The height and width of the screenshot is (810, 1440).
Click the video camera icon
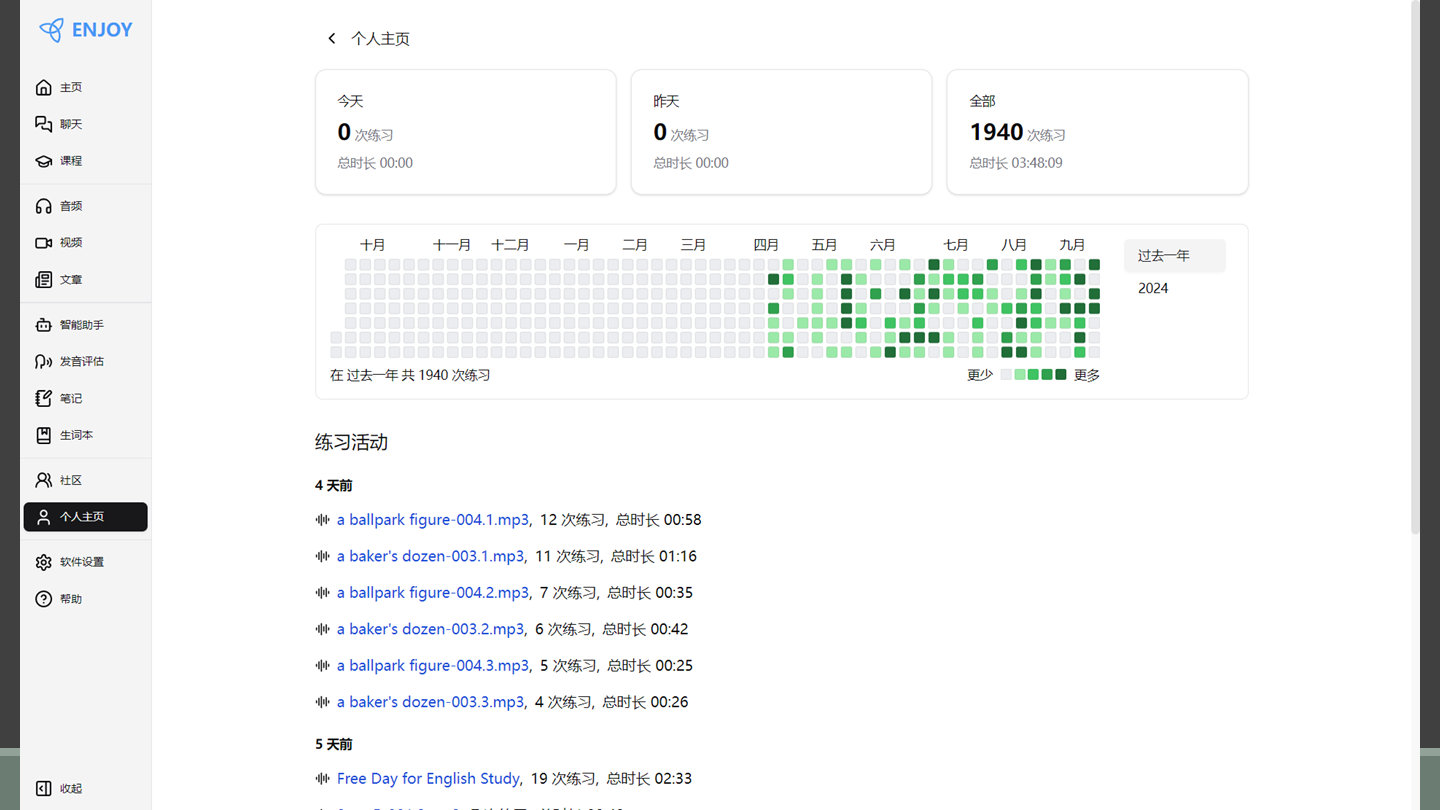click(x=43, y=243)
